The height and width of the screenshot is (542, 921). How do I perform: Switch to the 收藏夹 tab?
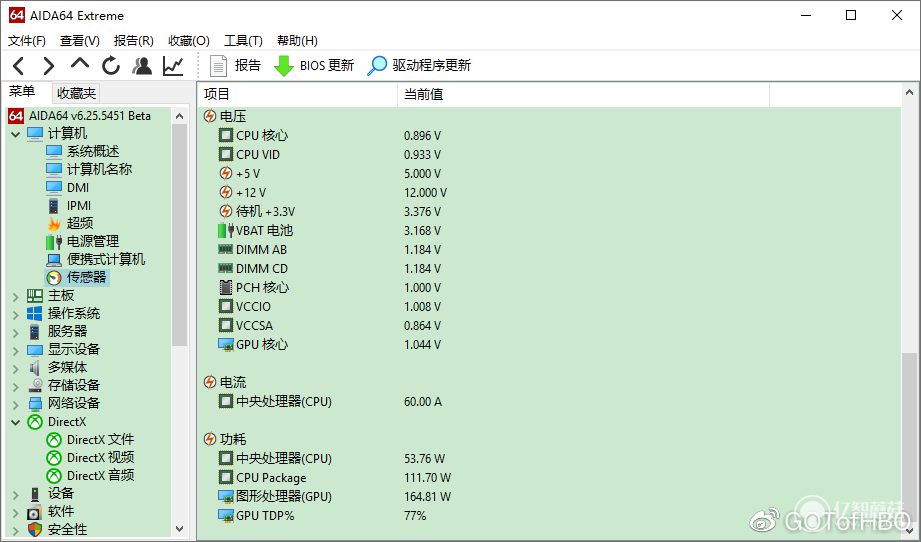point(76,93)
